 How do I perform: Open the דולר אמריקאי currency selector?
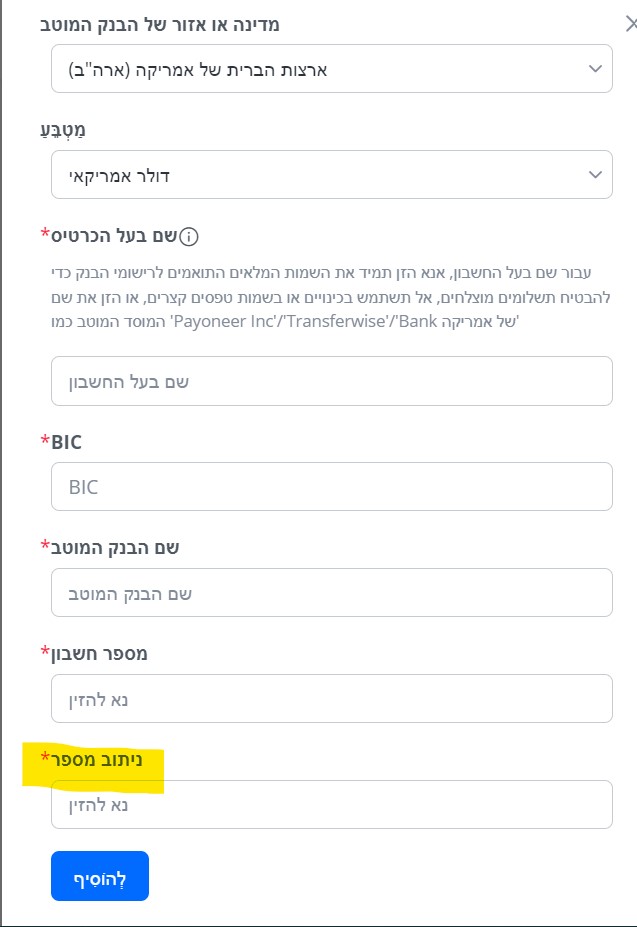tap(331, 175)
